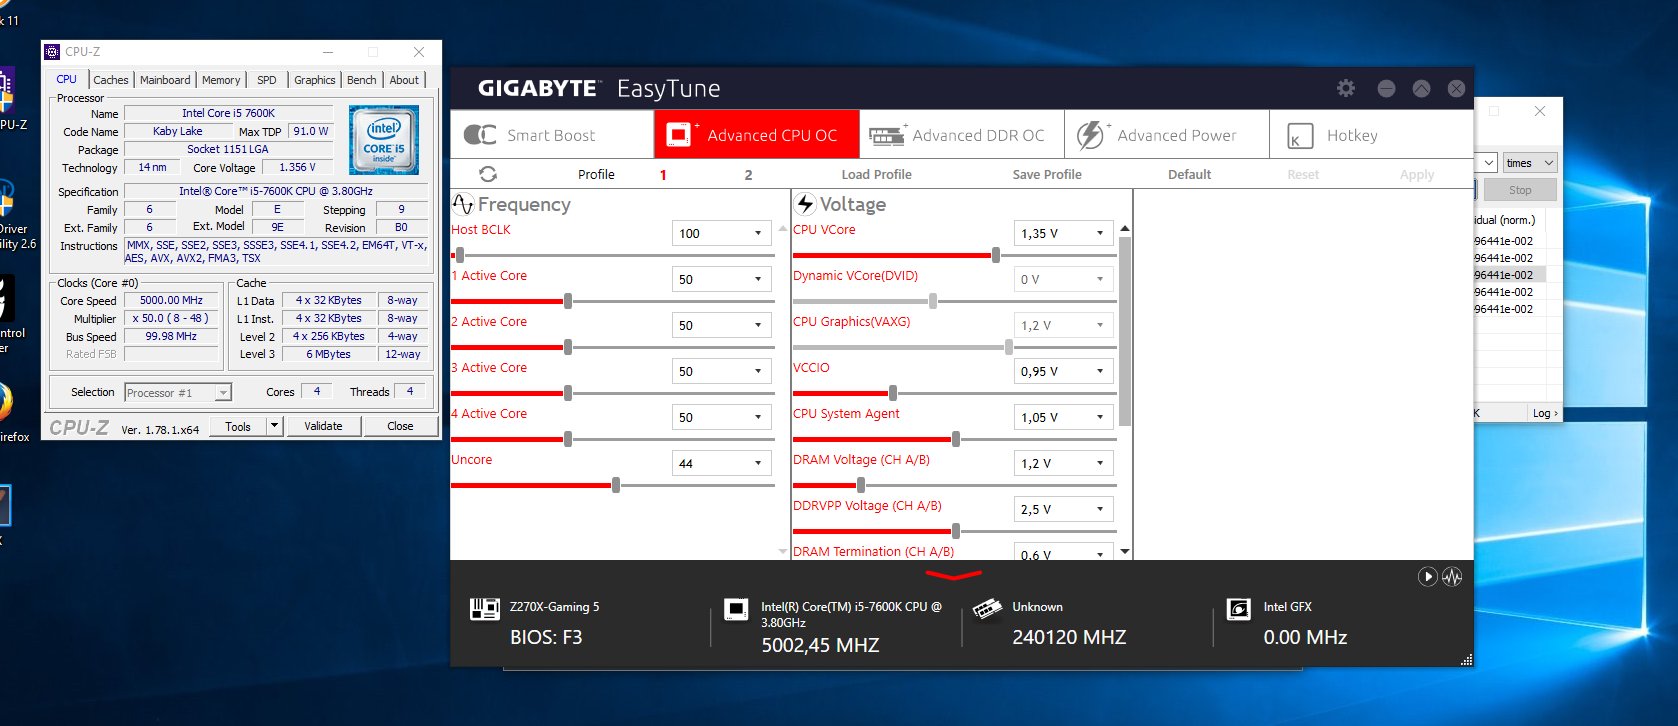
Task: Click CPU-Z Close button
Action: coord(400,426)
